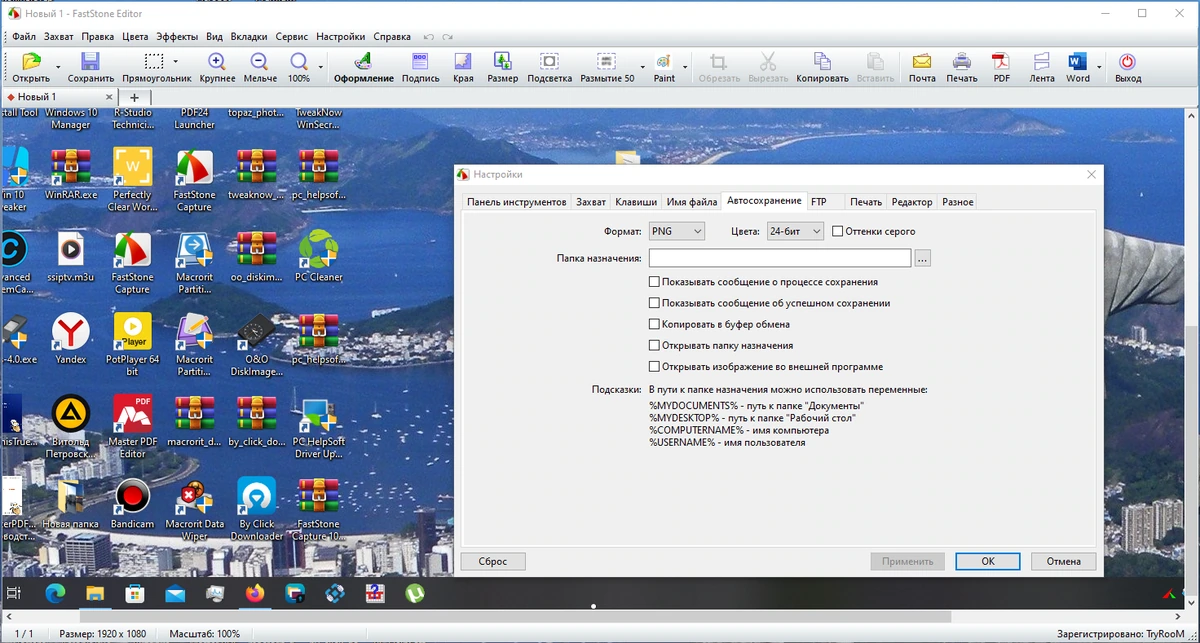Activate the Подсветка spotlight tool
Screen dimensions: 1200x643
[549, 67]
